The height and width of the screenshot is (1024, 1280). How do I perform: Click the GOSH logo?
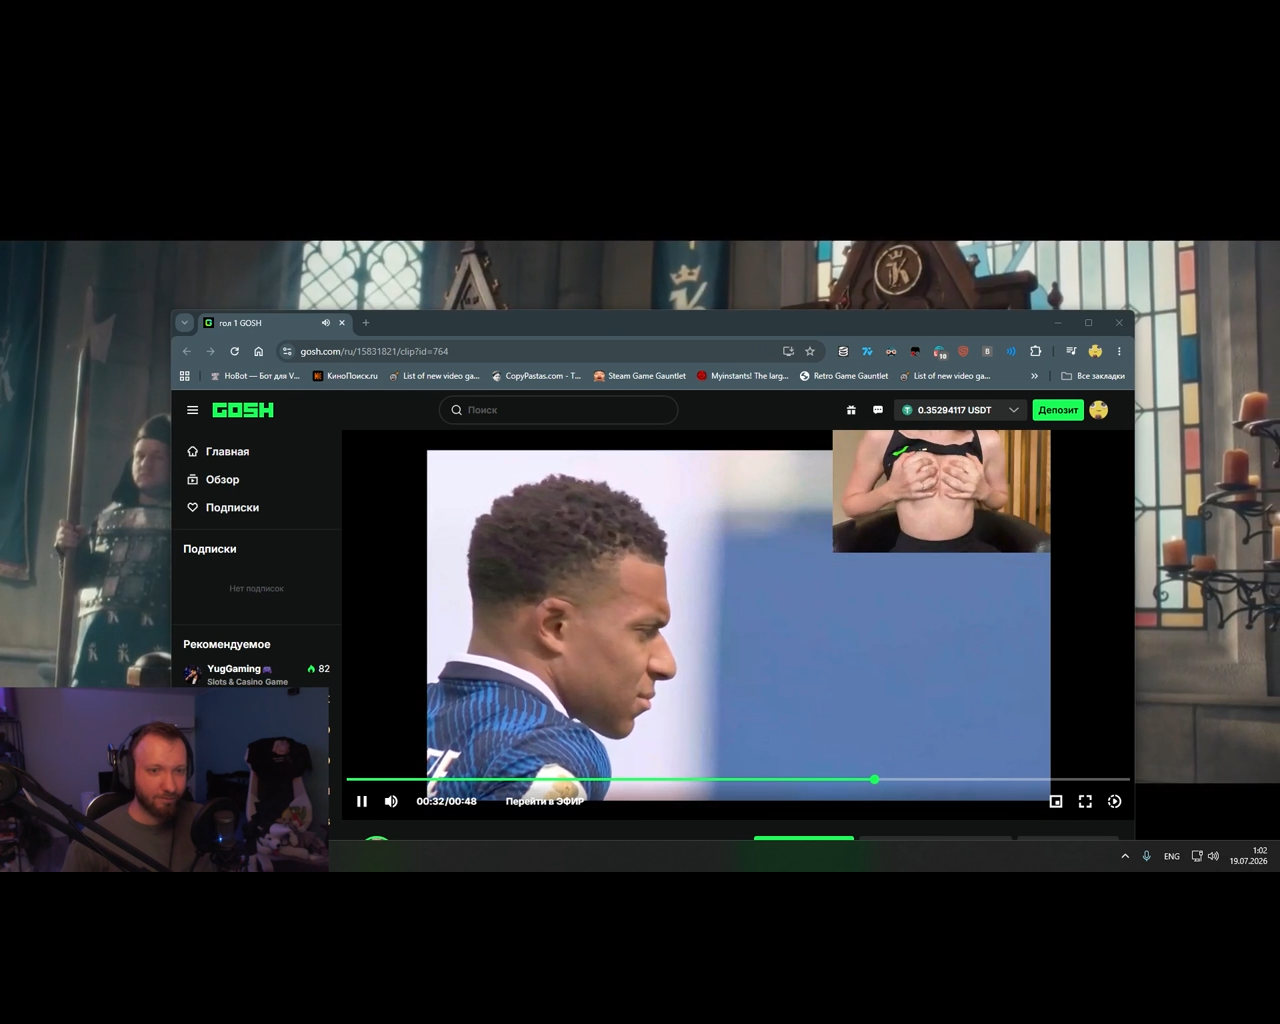click(243, 410)
